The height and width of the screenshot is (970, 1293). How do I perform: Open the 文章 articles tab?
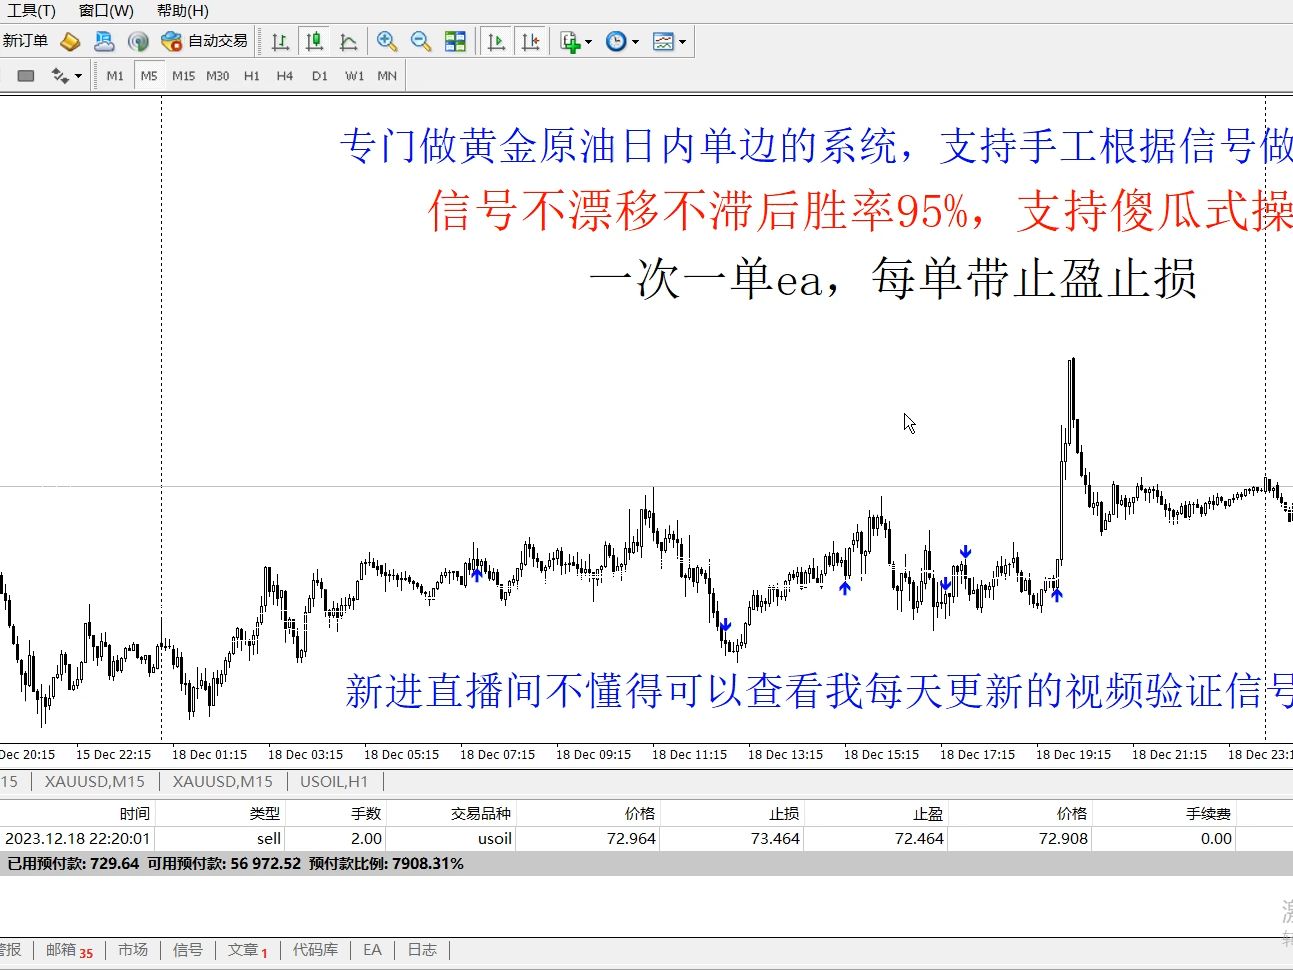coord(247,950)
